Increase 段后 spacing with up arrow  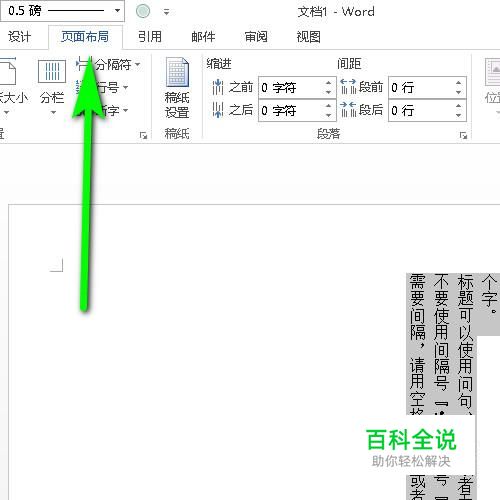(x=459, y=105)
